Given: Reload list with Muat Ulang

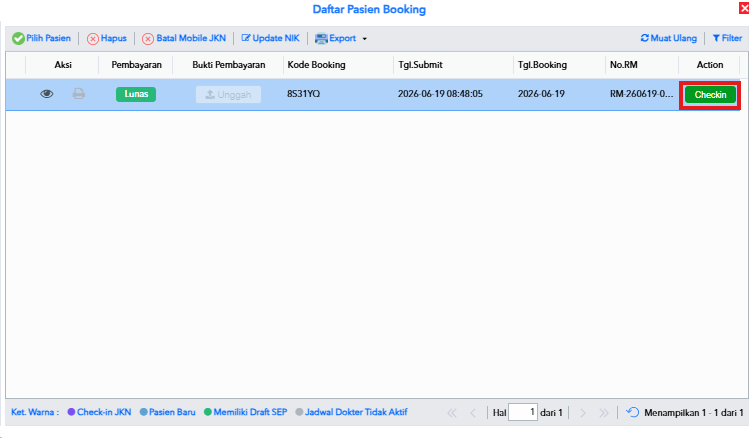Looking at the screenshot, I should (668, 38).
